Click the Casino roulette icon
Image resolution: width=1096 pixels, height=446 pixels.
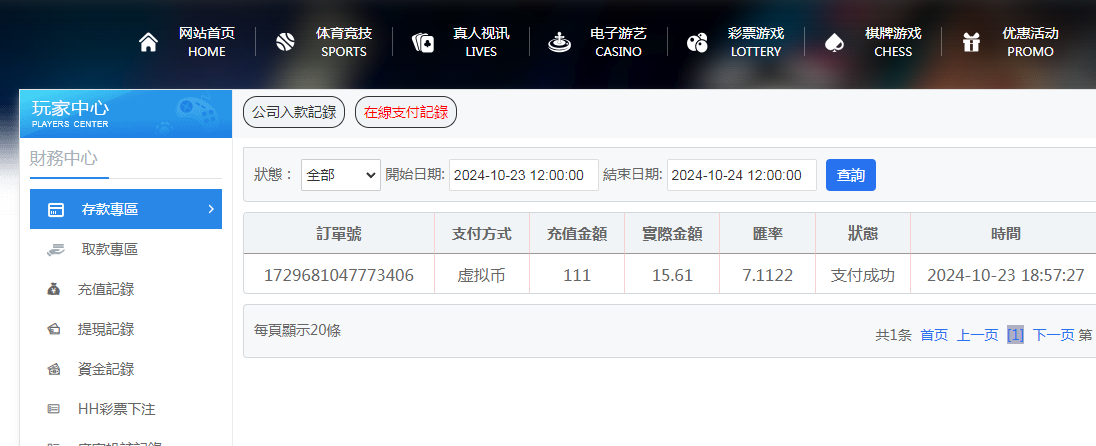(x=559, y=42)
